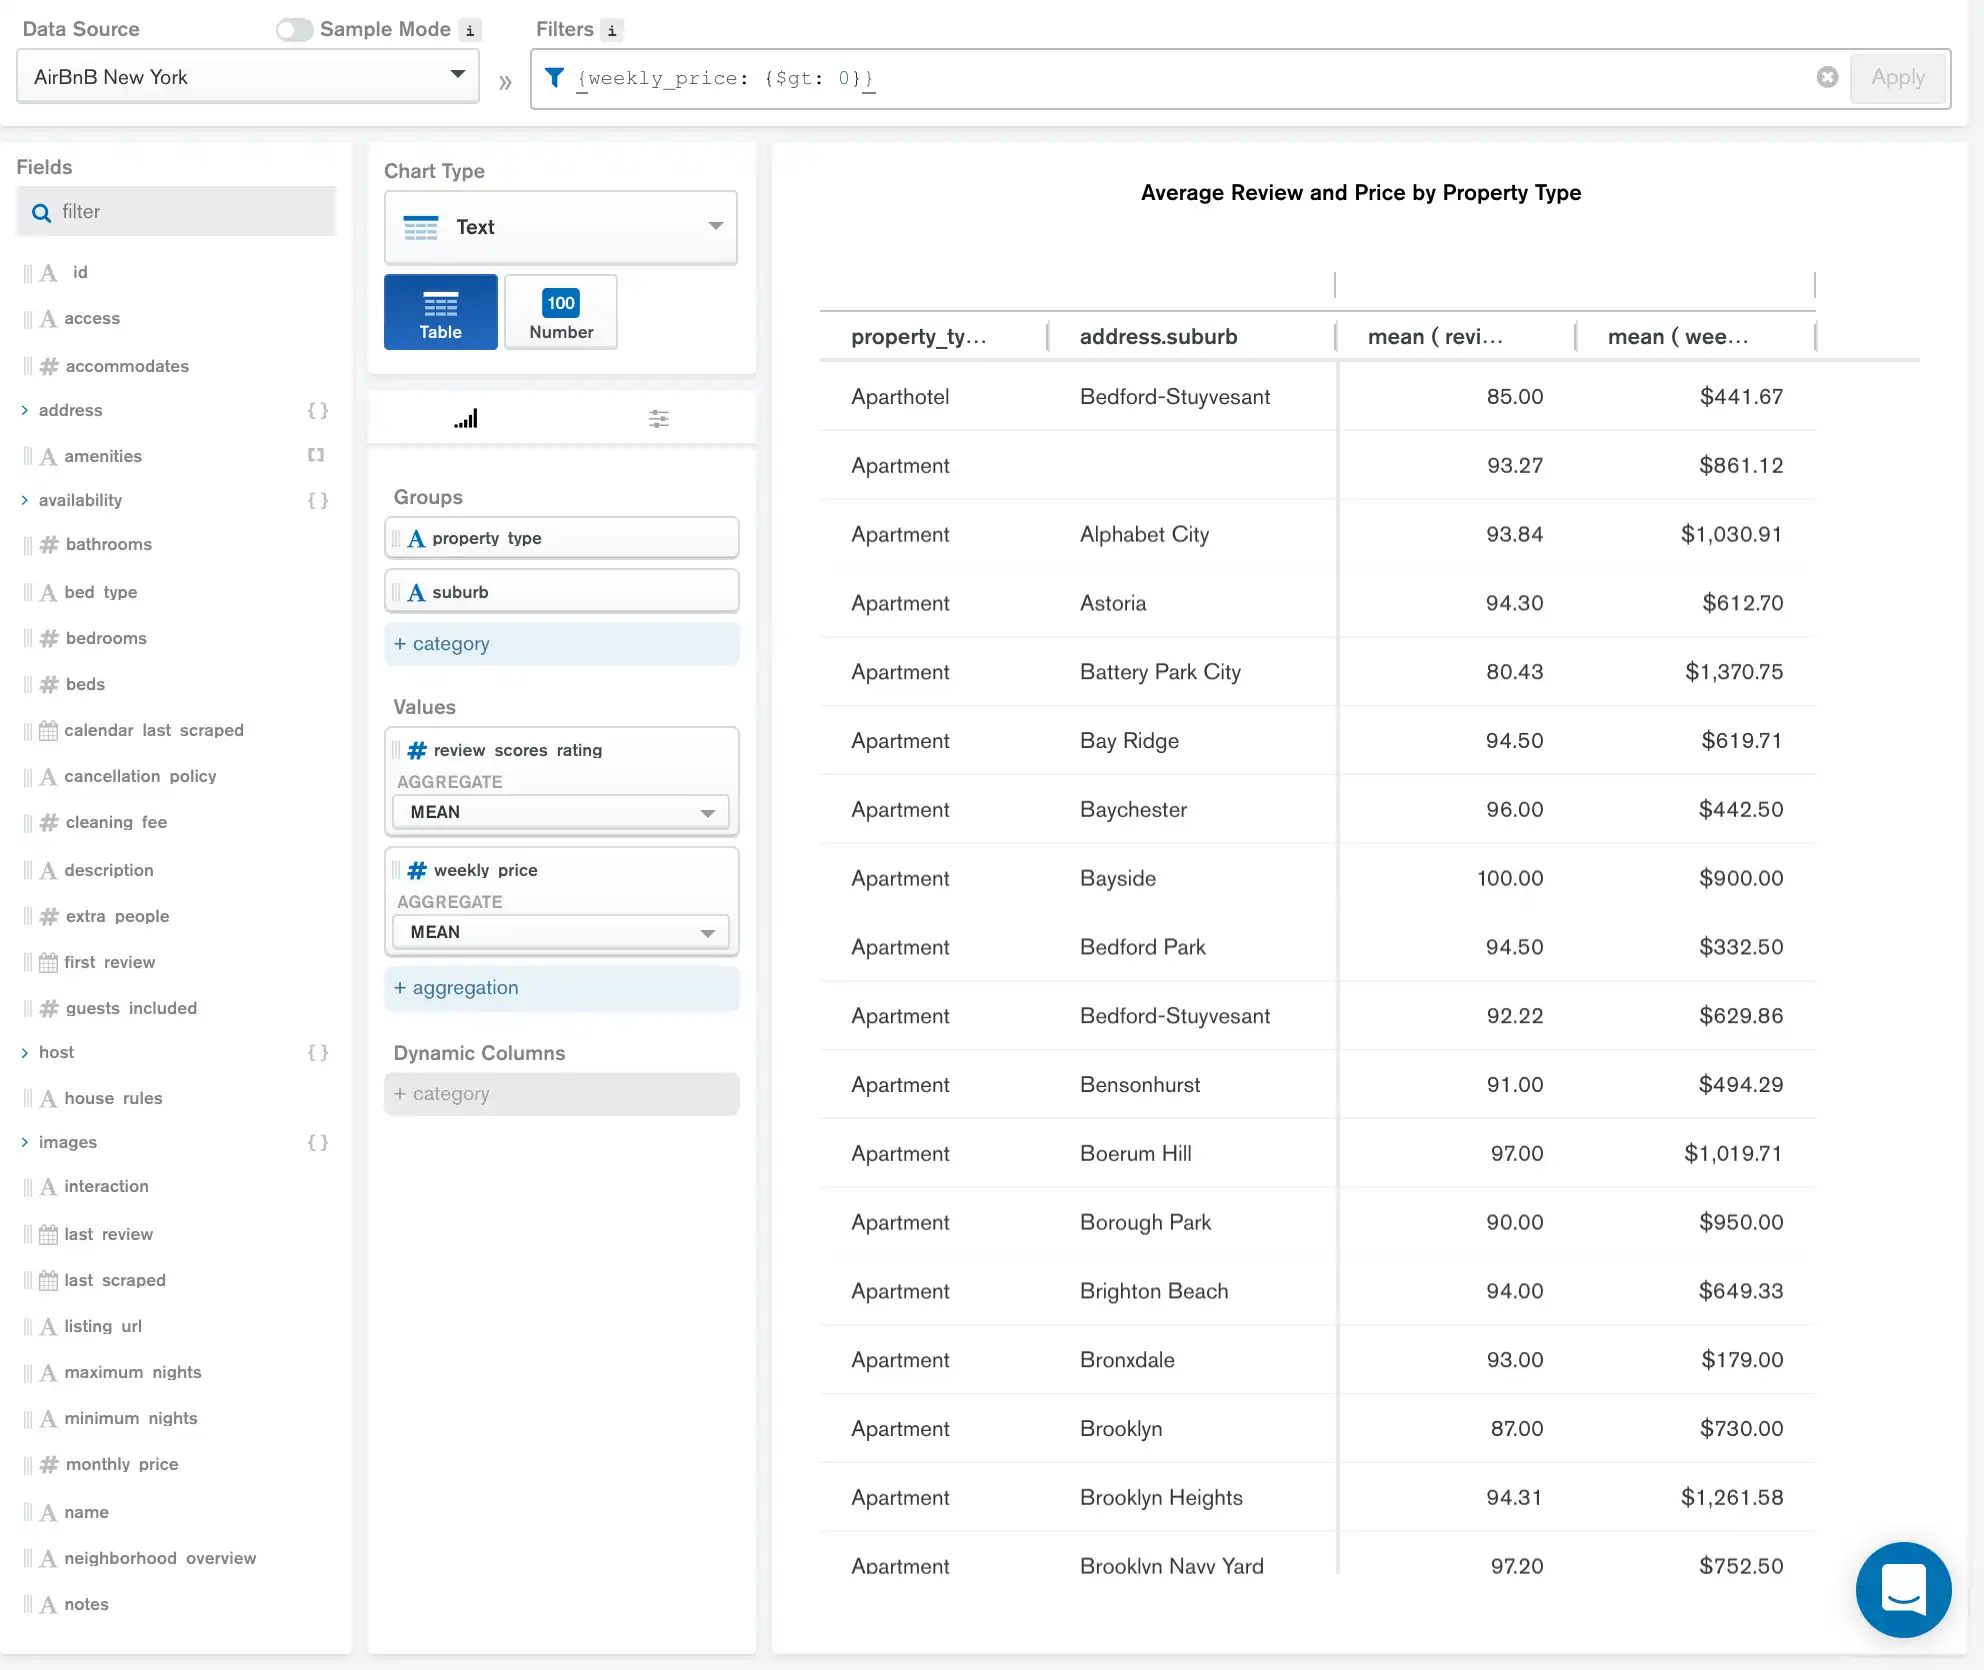This screenshot has width=1984, height=1670.
Task: Click the bar chart icon below Chart Type
Action: [x=465, y=419]
